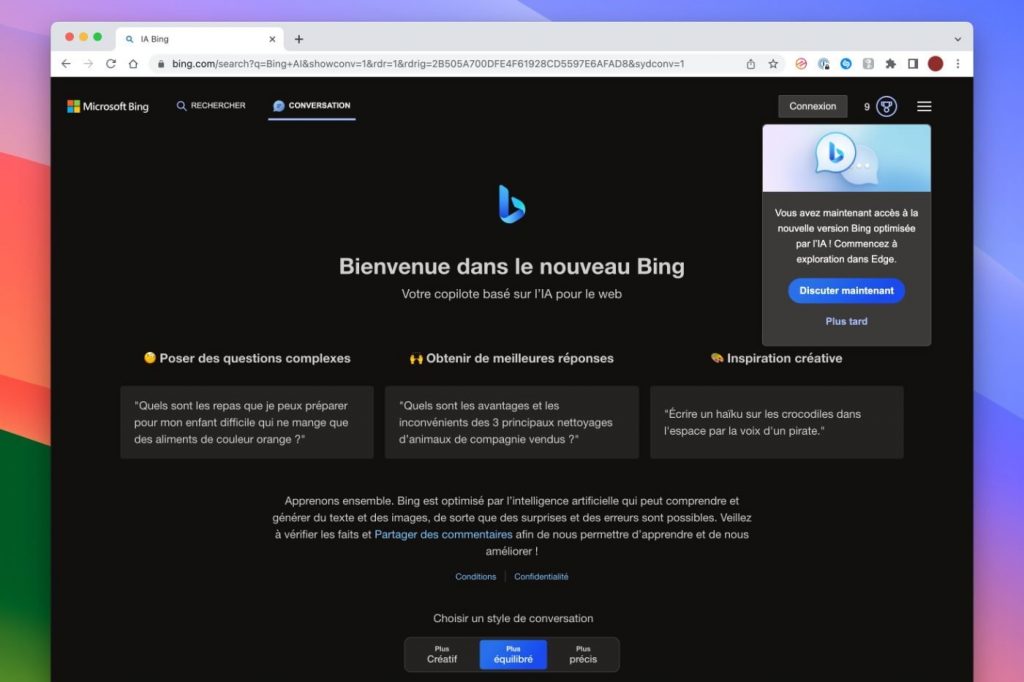The width and height of the screenshot is (1024, 682).
Task: Select the Plus Créatif conversation style
Action: point(442,654)
